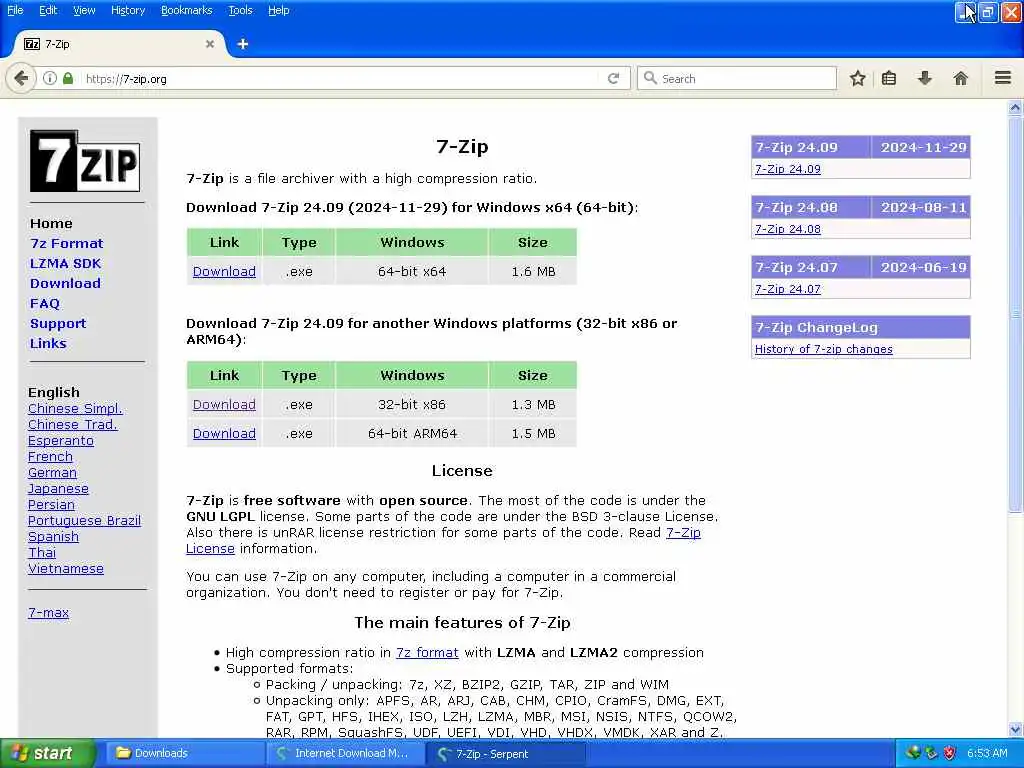Go to the Download page in sidebar
The height and width of the screenshot is (768, 1024).
pos(65,283)
